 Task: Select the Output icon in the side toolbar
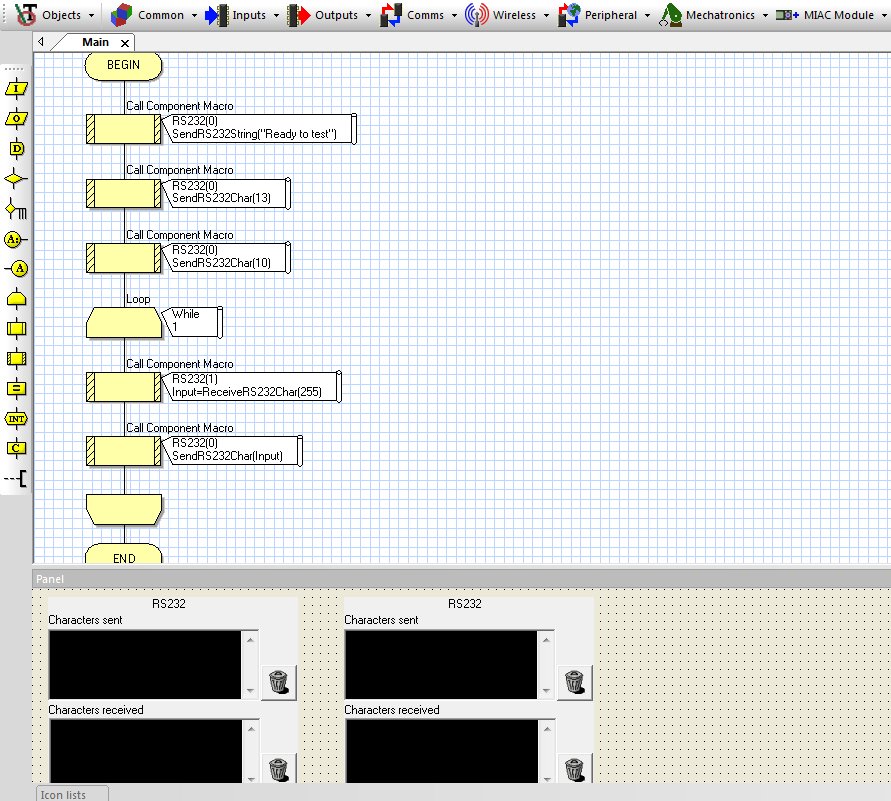click(x=16, y=119)
